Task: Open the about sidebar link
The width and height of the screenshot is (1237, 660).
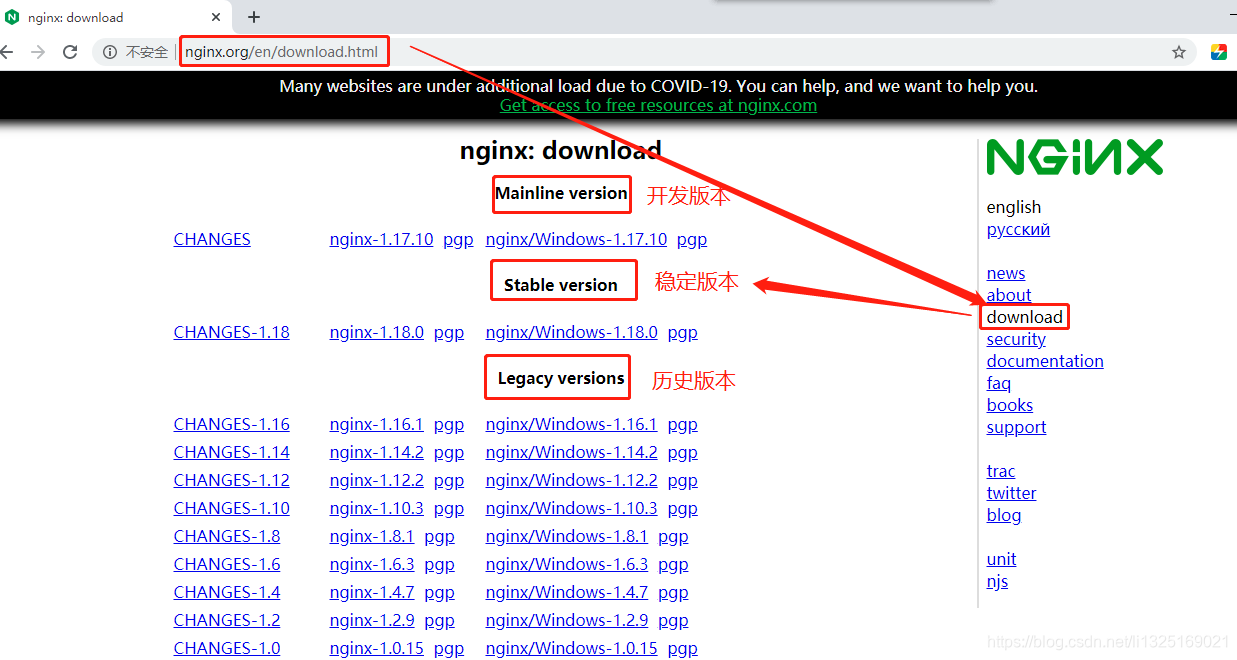Action: pos(1009,295)
